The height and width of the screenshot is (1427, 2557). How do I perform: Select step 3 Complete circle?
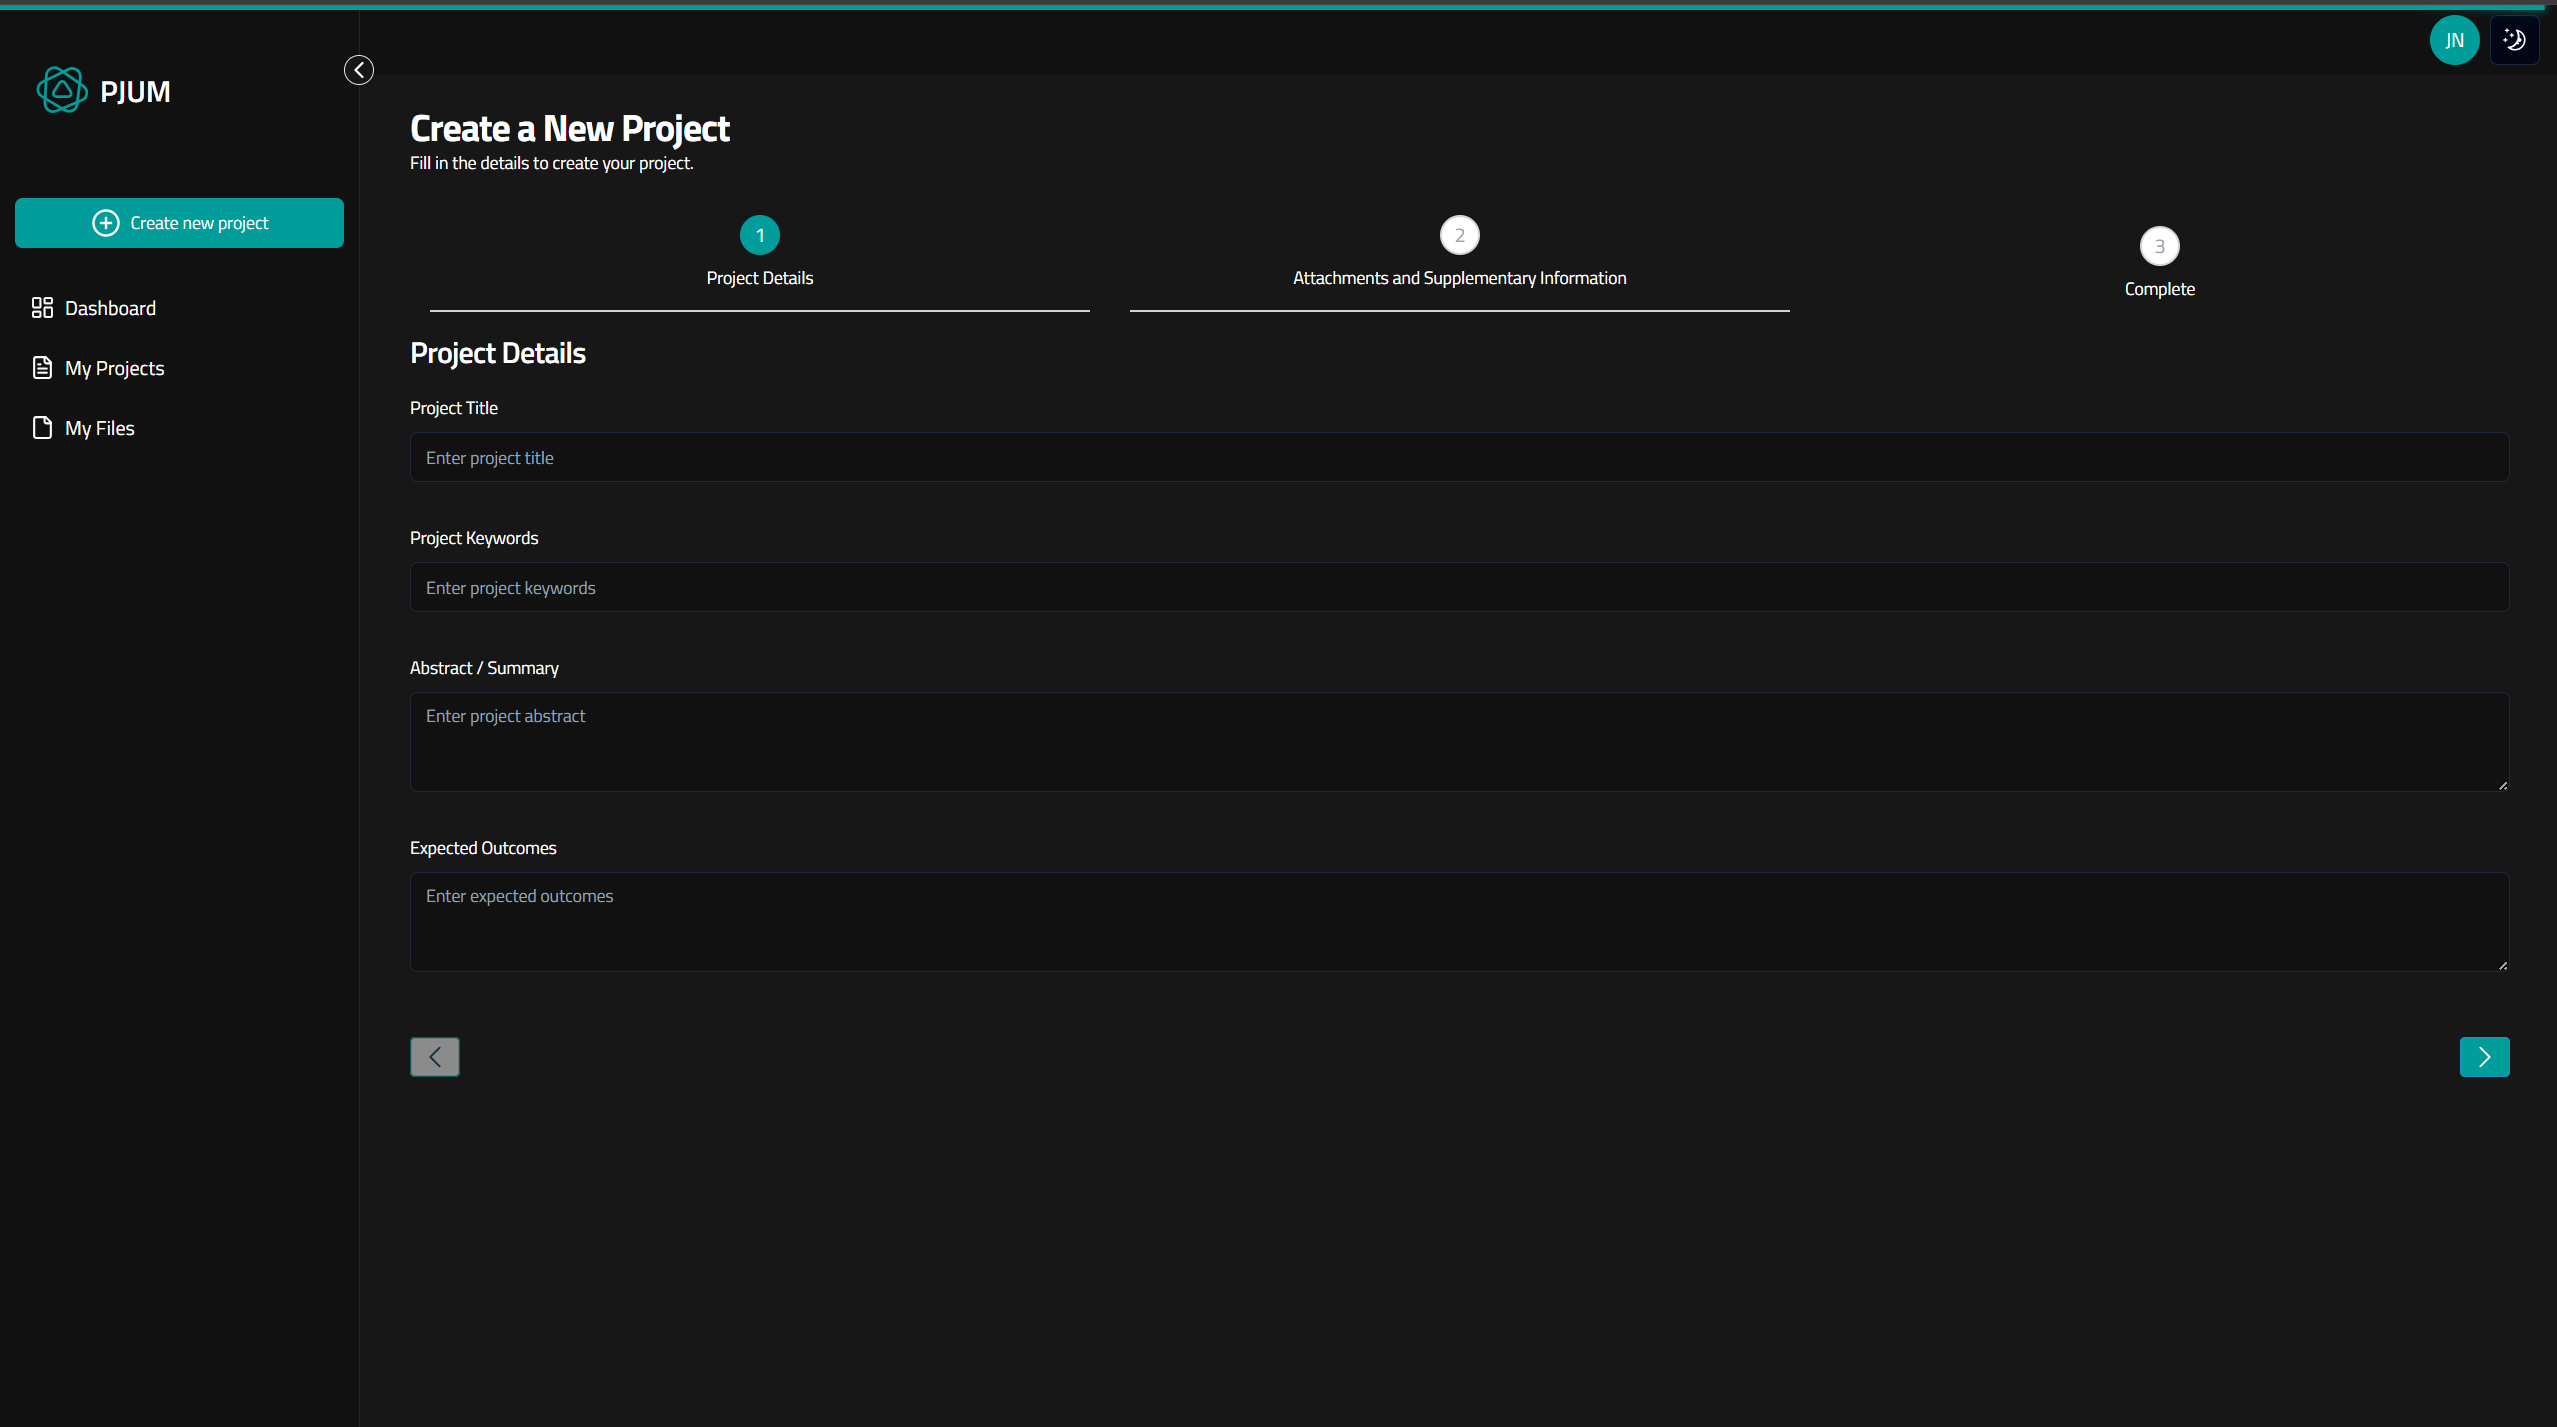click(x=2160, y=247)
